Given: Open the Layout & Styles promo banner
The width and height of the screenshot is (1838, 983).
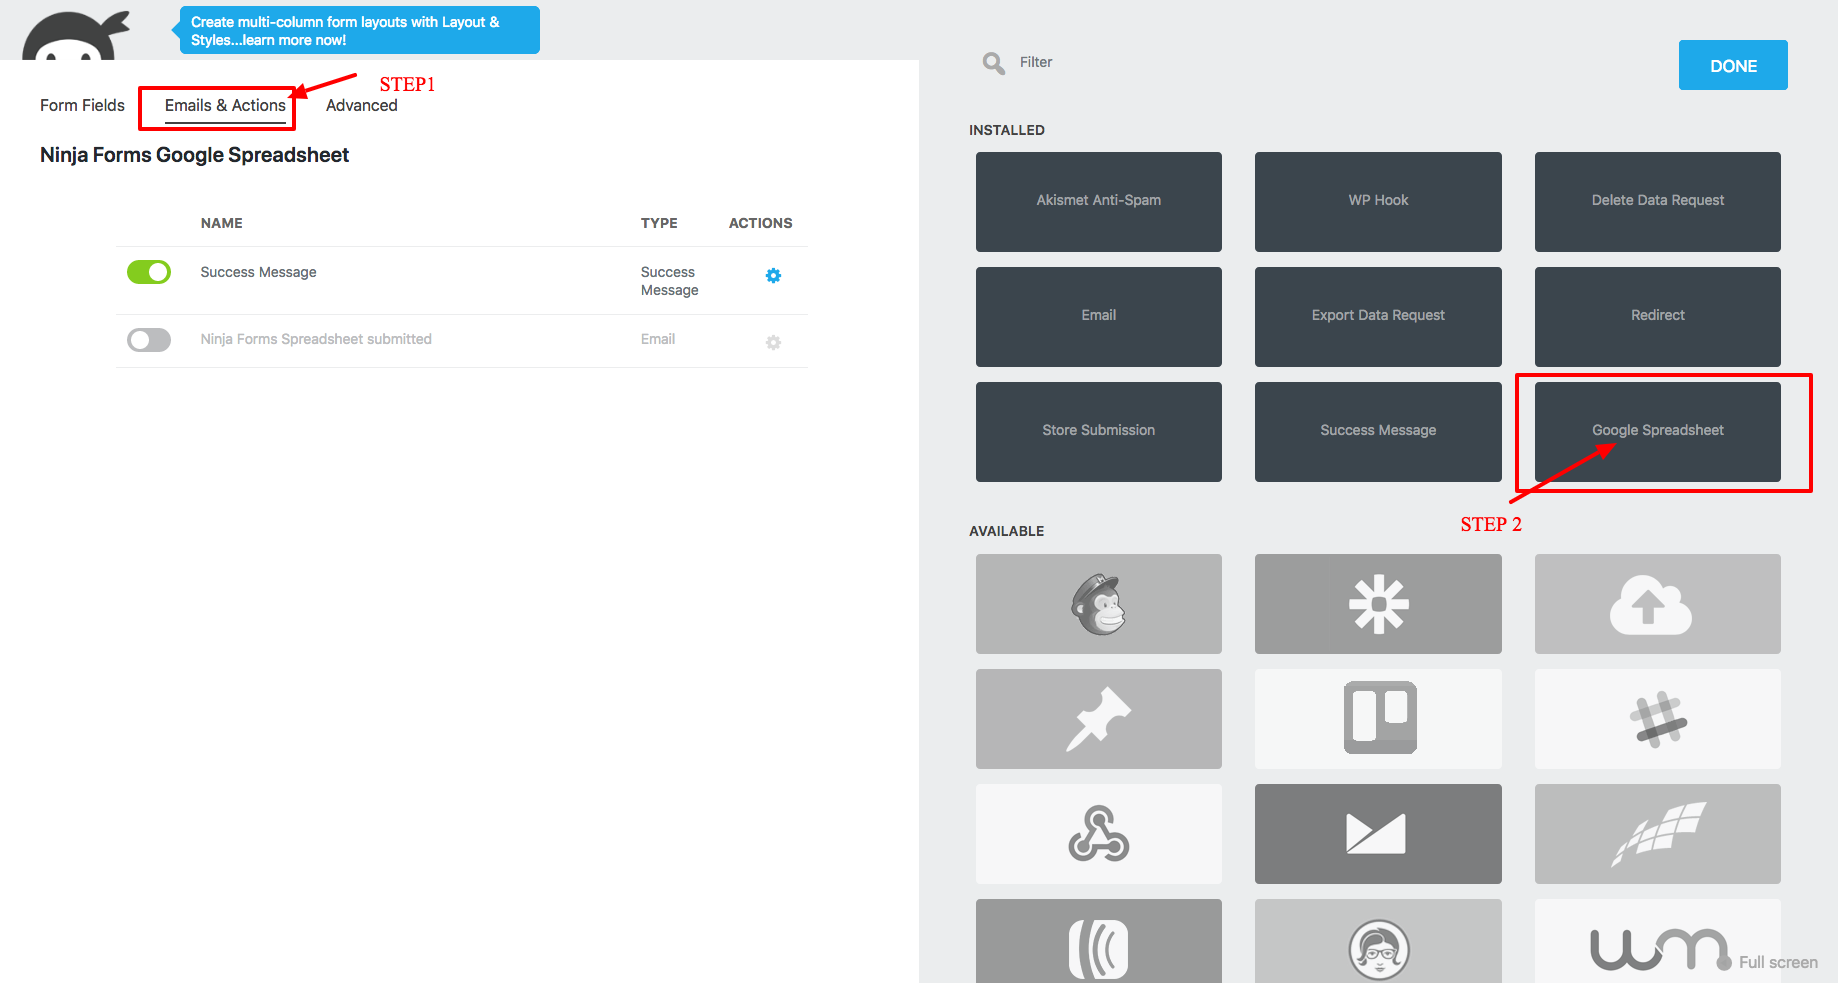Looking at the screenshot, I should point(359,30).
